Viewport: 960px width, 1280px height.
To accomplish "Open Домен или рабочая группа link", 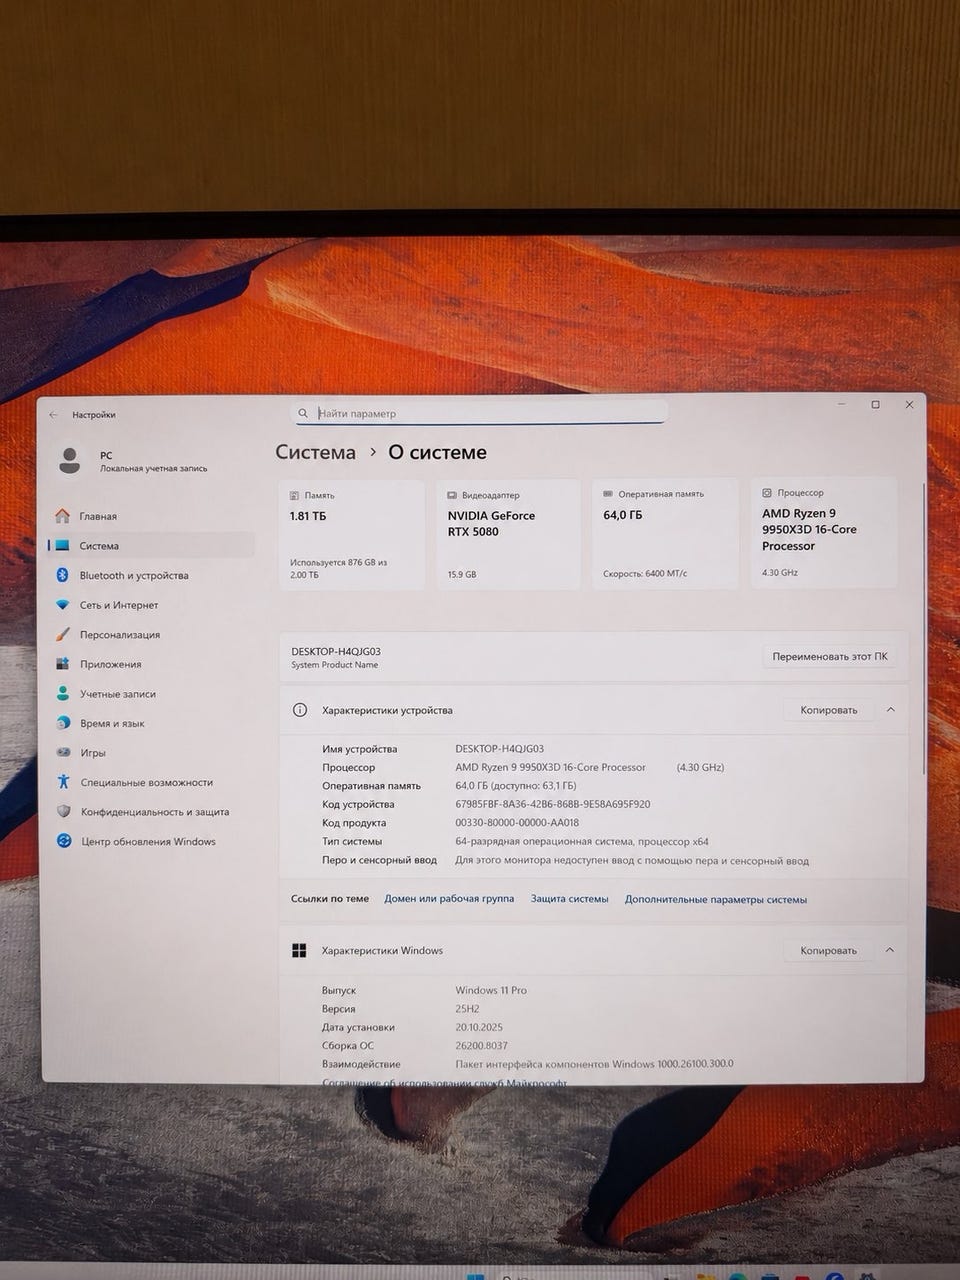I will (x=449, y=899).
